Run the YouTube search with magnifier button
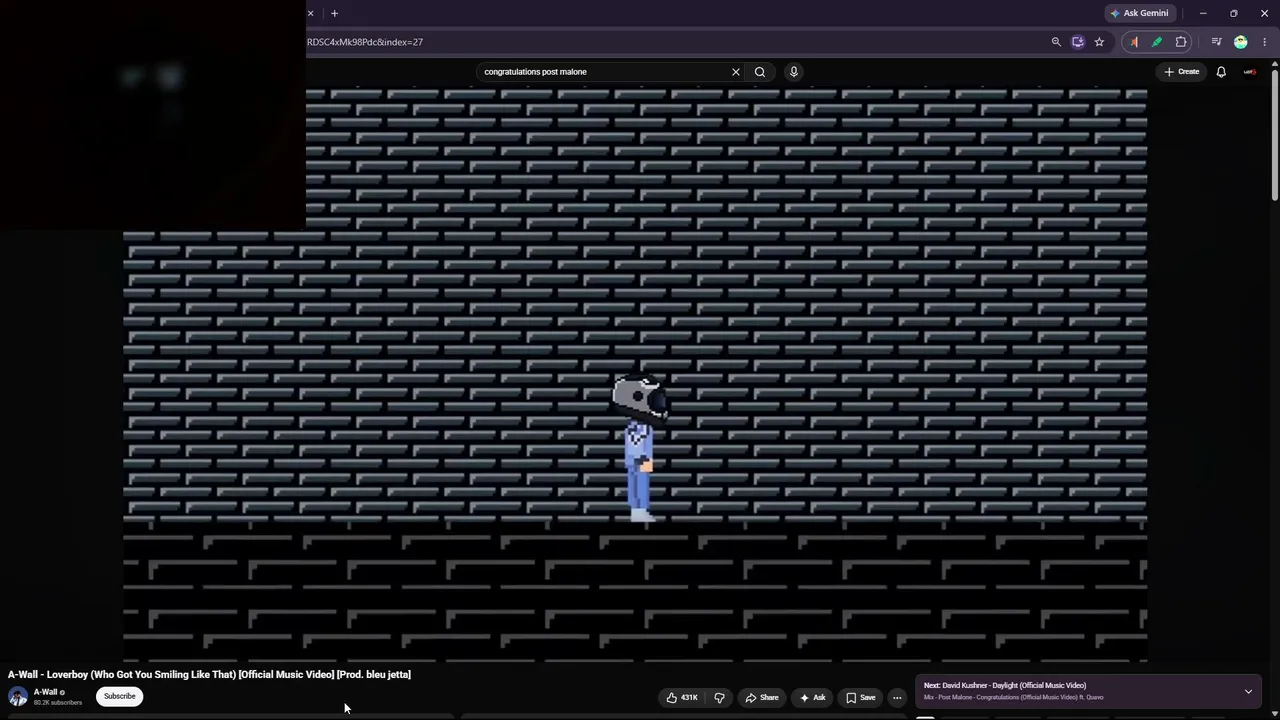Image resolution: width=1280 pixels, height=720 pixels. (760, 72)
